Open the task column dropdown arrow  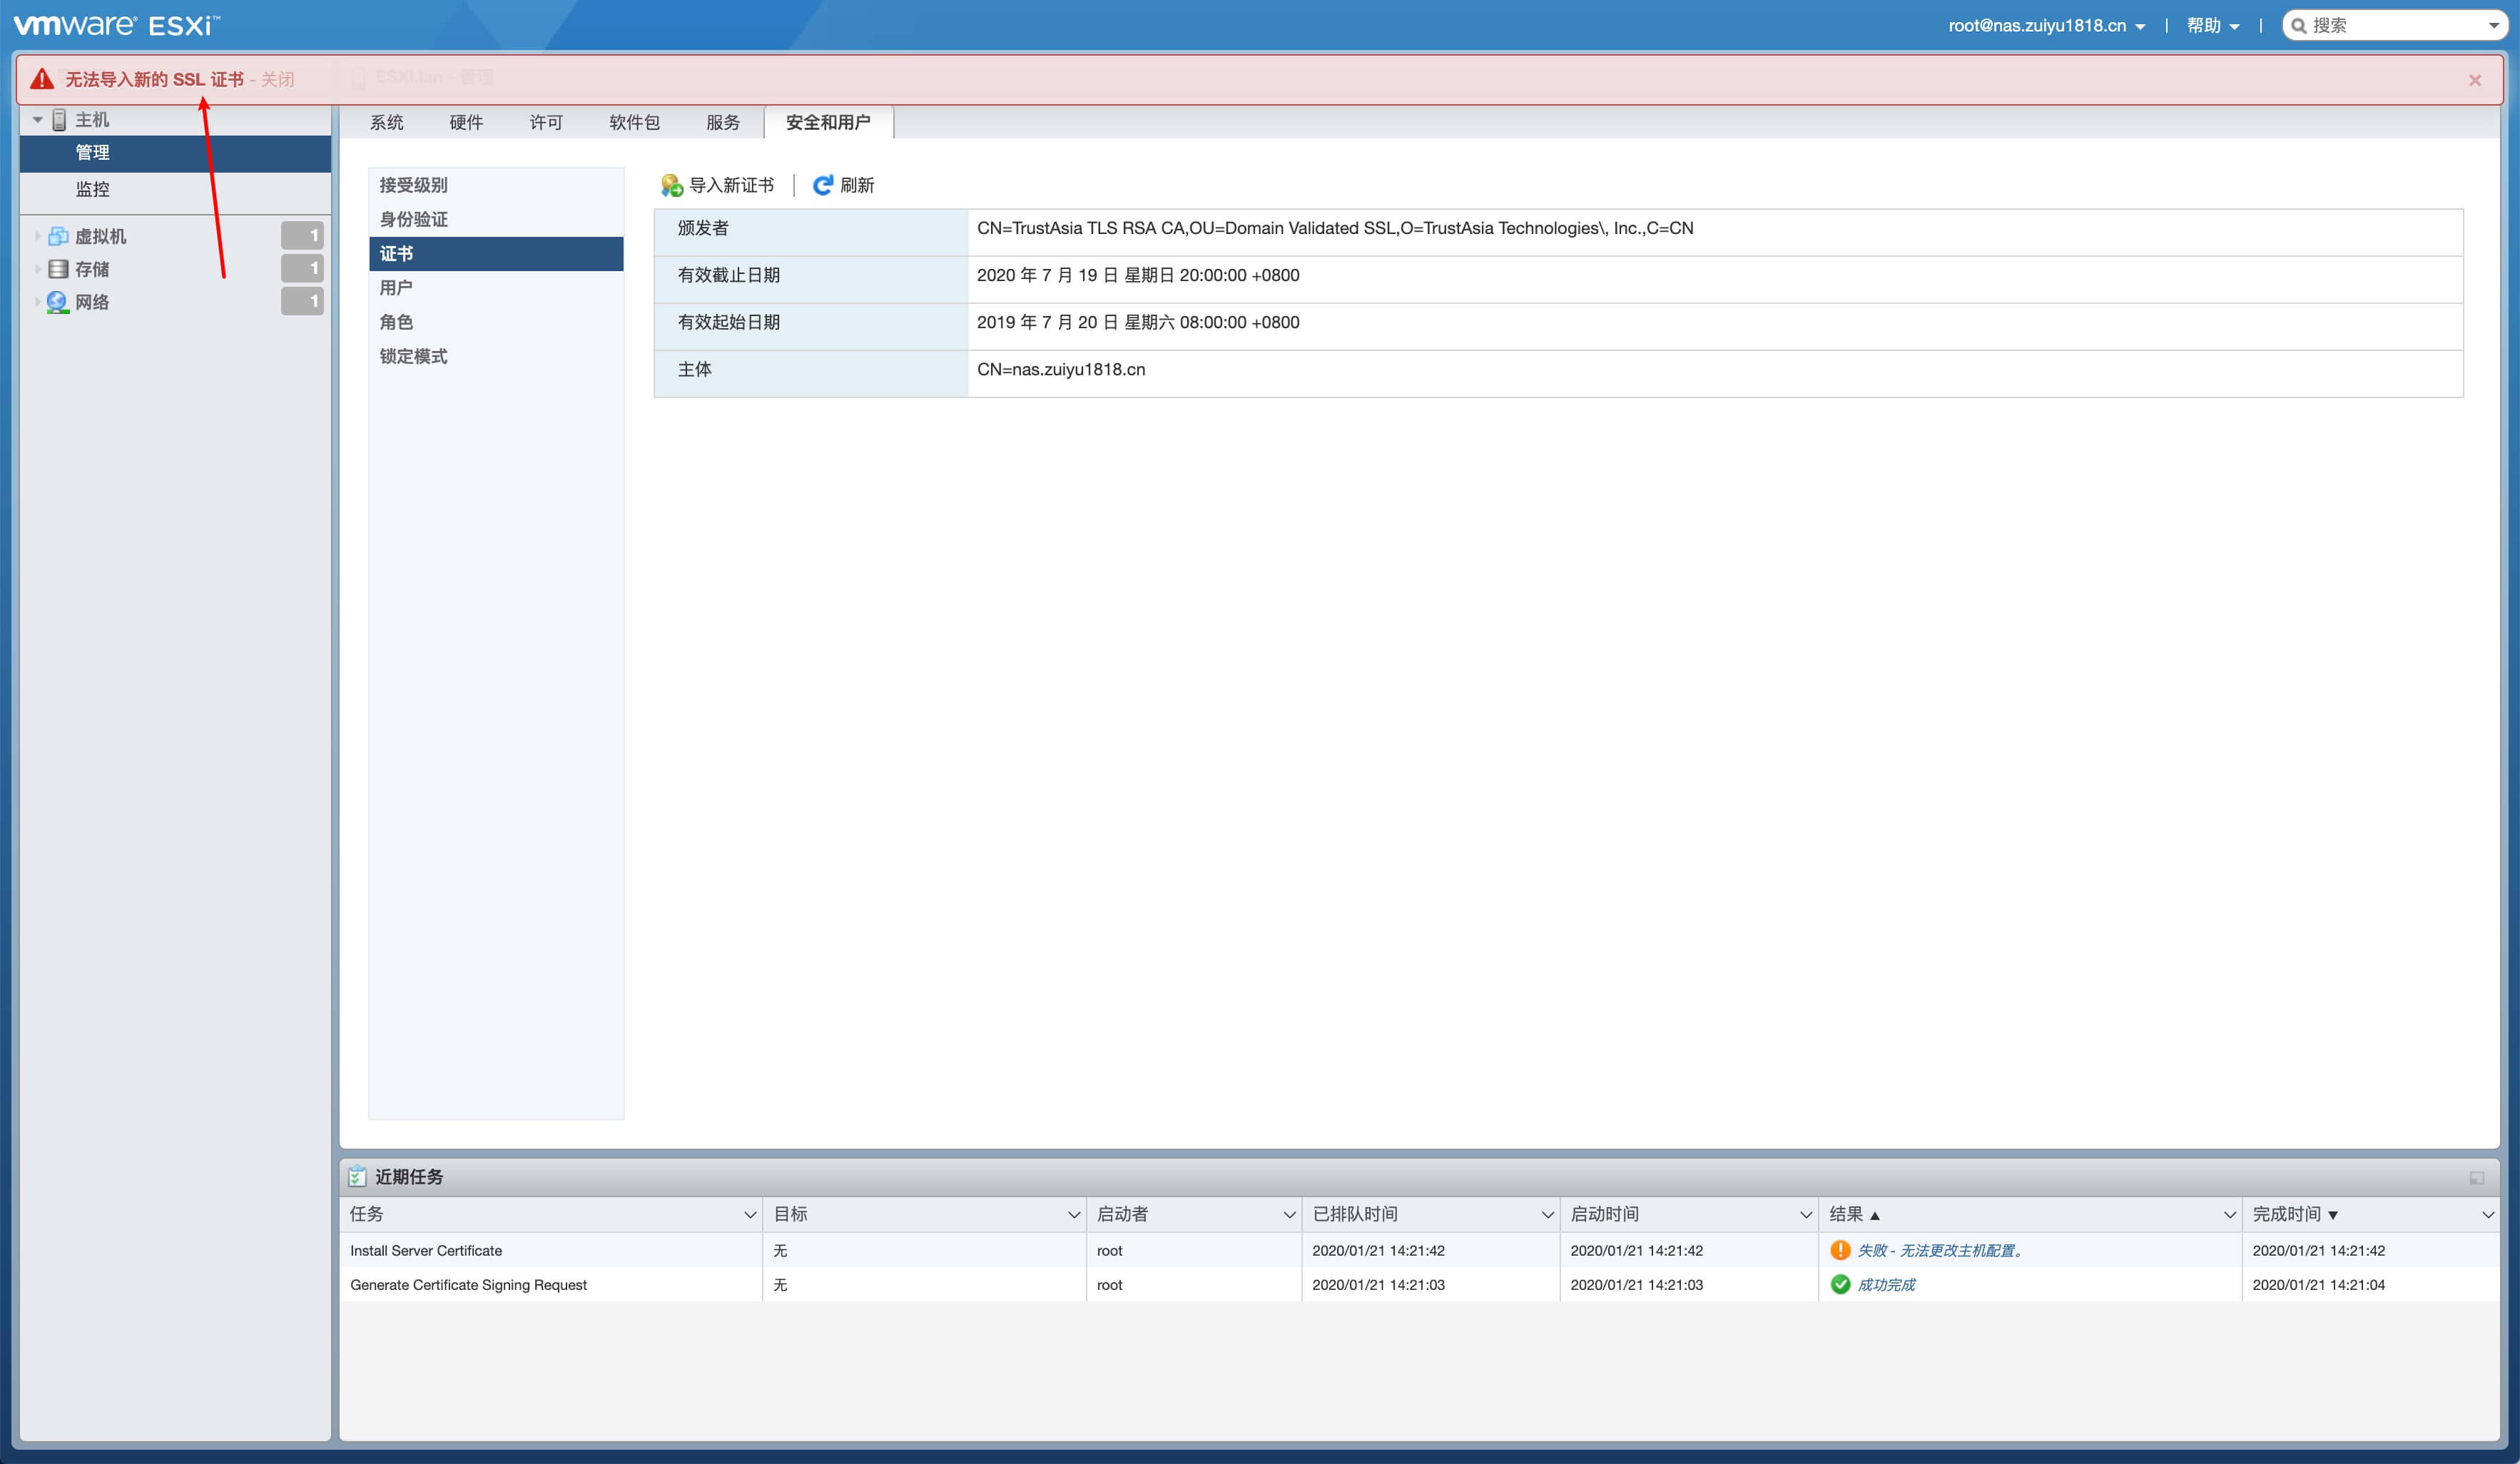[x=749, y=1214]
